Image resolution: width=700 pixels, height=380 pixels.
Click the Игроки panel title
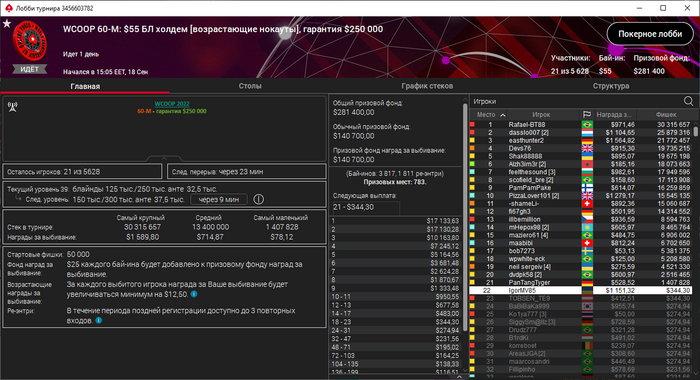(x=485, y=102)
